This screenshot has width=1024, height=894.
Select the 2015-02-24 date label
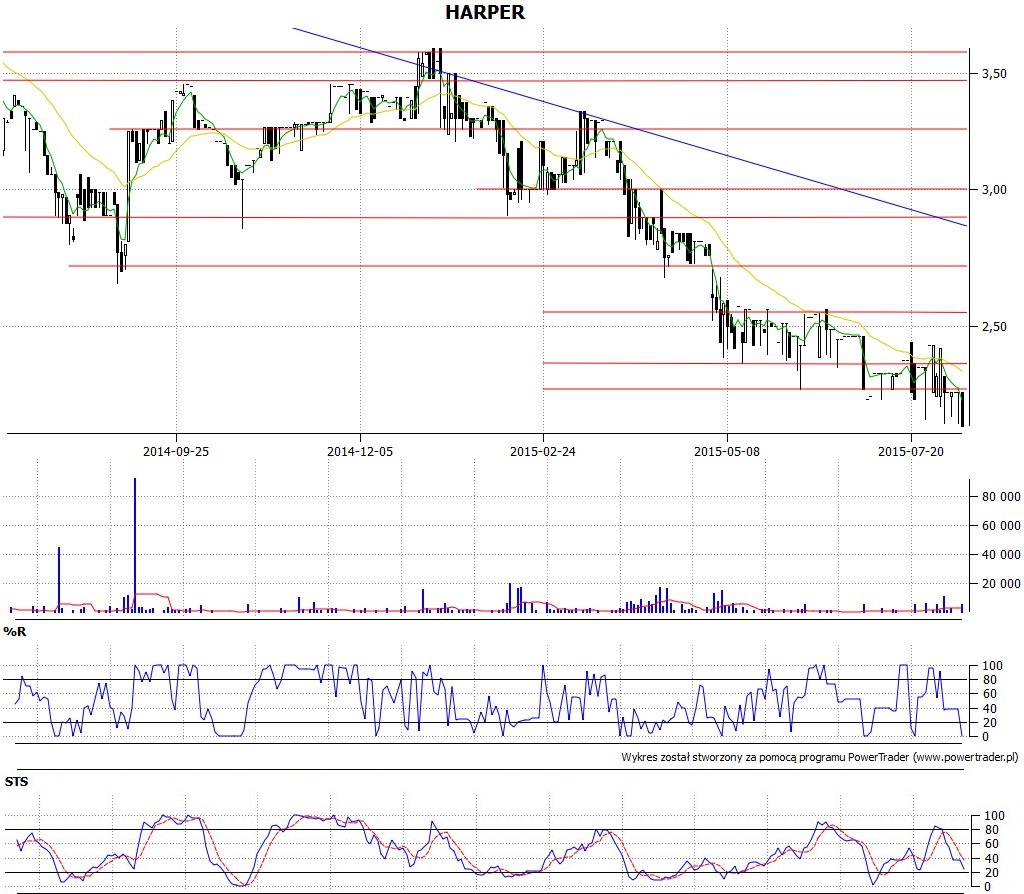point(543,451)
